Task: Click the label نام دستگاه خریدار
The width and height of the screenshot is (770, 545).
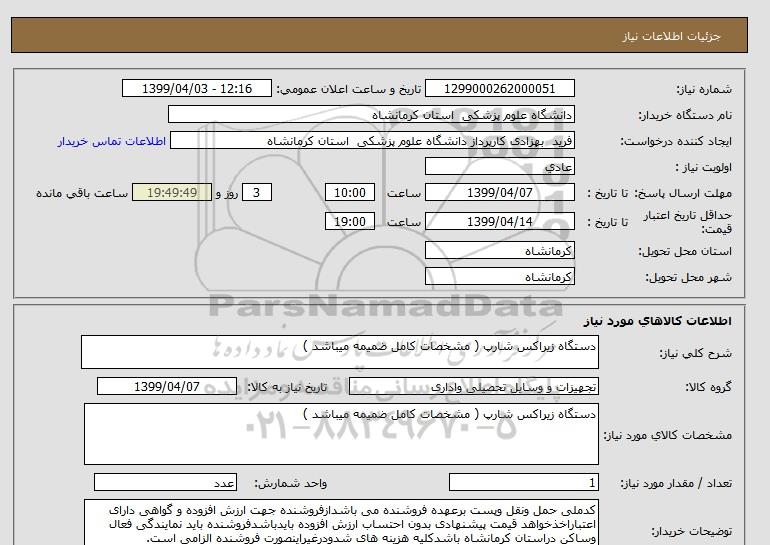Action: coord(685,115)
